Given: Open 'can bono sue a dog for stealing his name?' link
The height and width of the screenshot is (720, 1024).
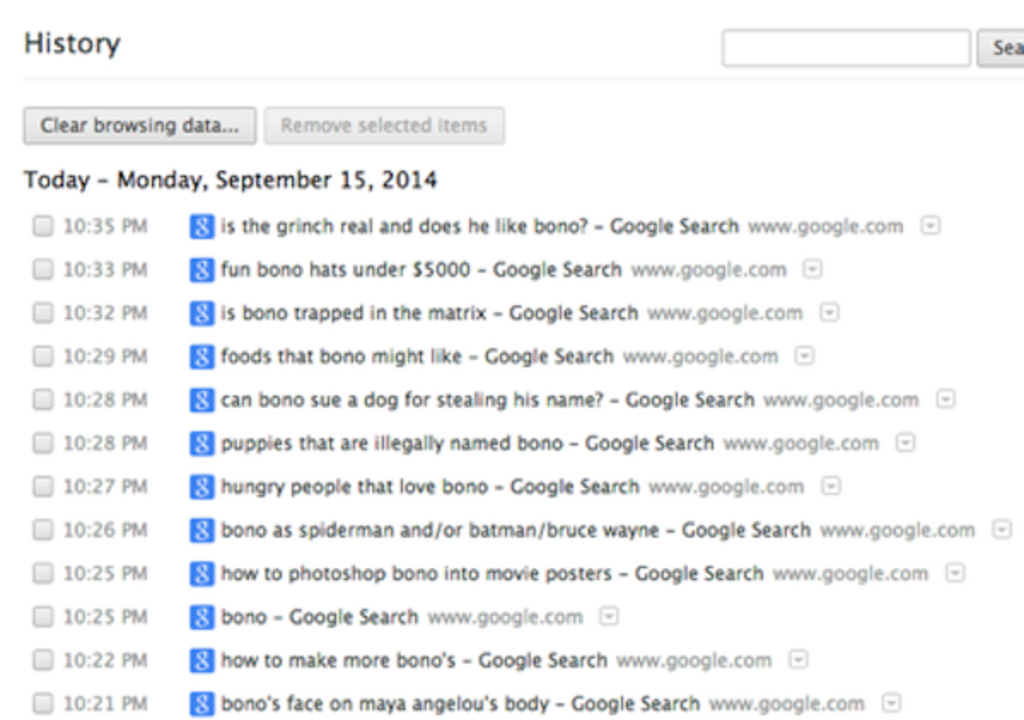Looking at the screenshot, I should point(487,399).
